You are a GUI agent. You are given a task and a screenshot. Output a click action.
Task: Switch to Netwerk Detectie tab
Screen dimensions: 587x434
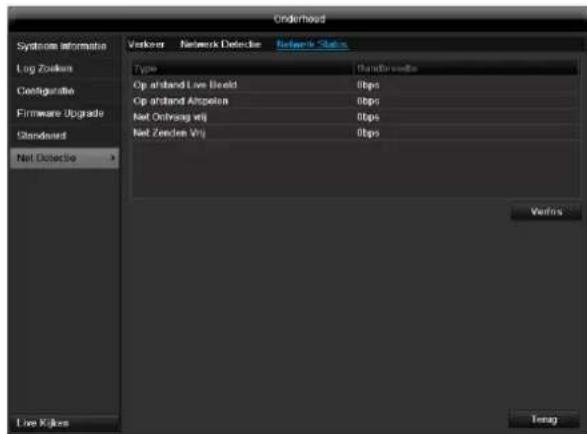(x=220, y=45)
